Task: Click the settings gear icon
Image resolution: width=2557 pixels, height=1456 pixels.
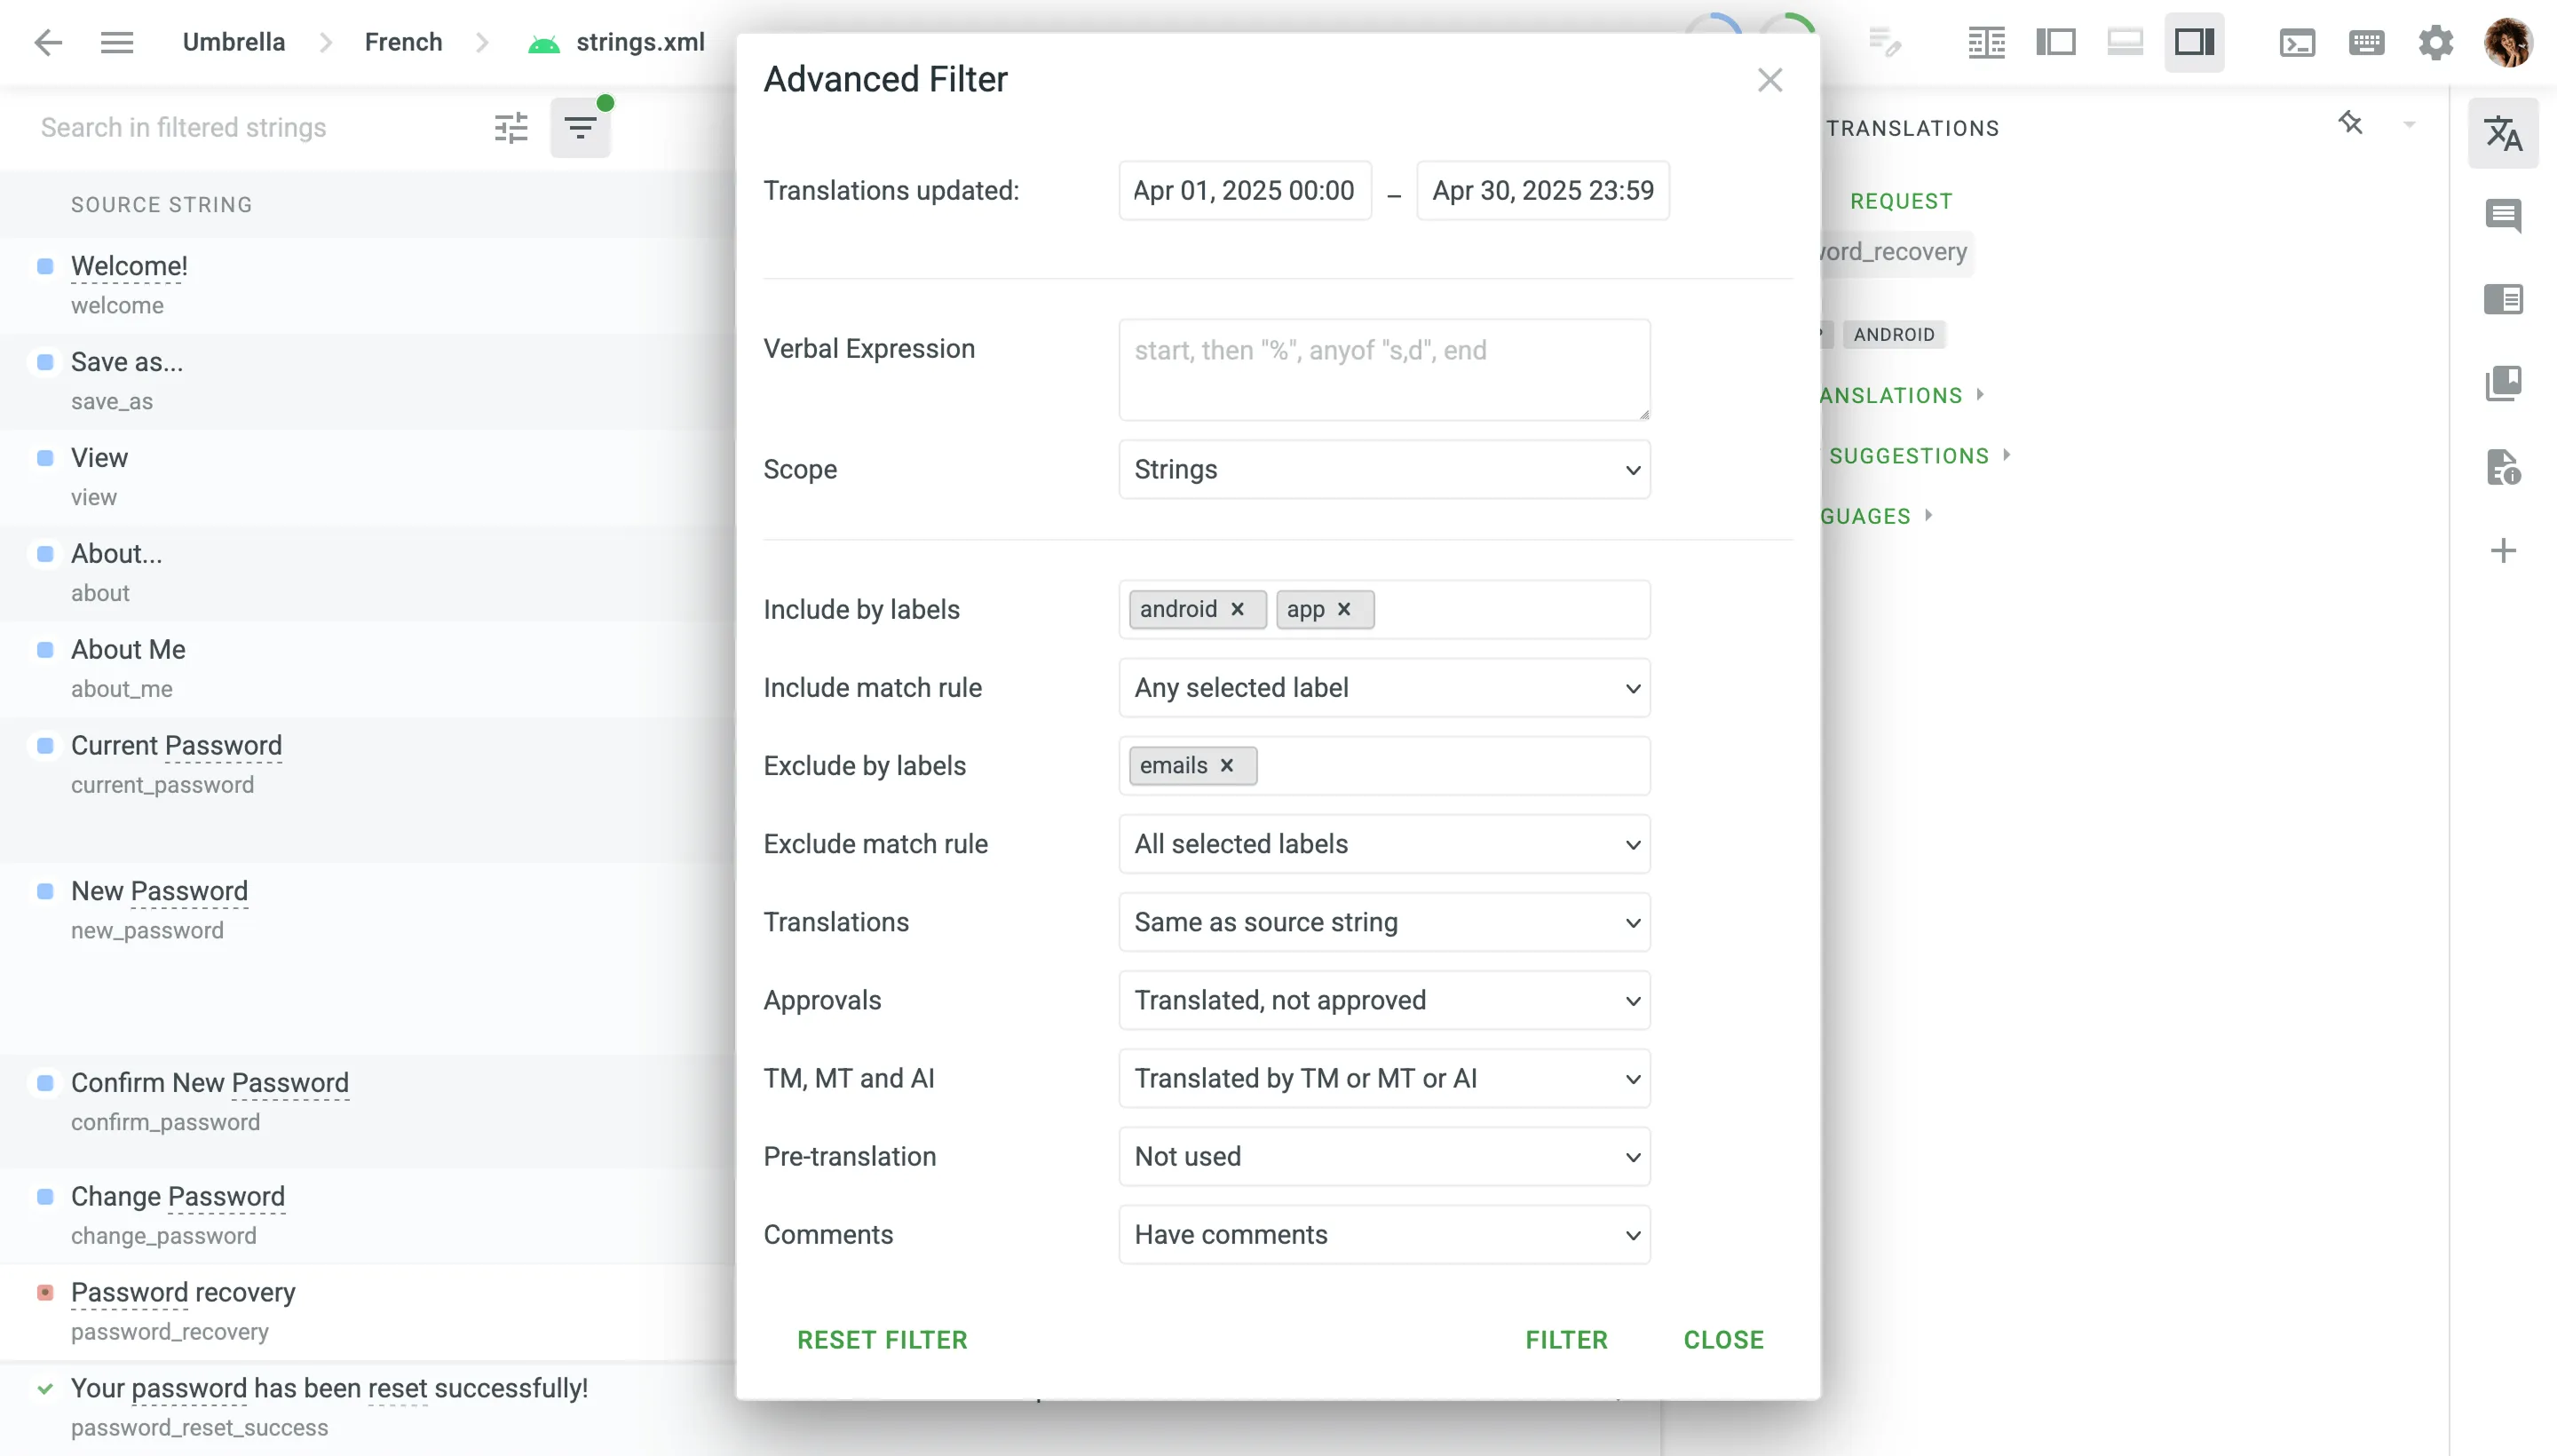Action: 2436,43
